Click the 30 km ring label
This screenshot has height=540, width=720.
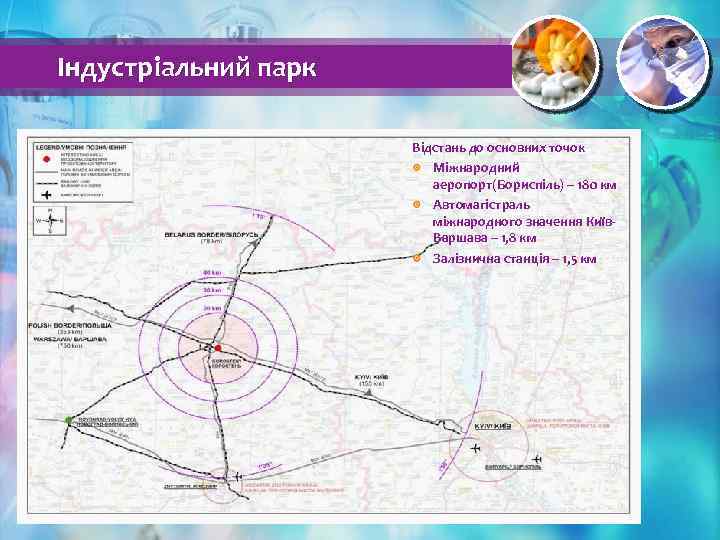tap(212, 290)
